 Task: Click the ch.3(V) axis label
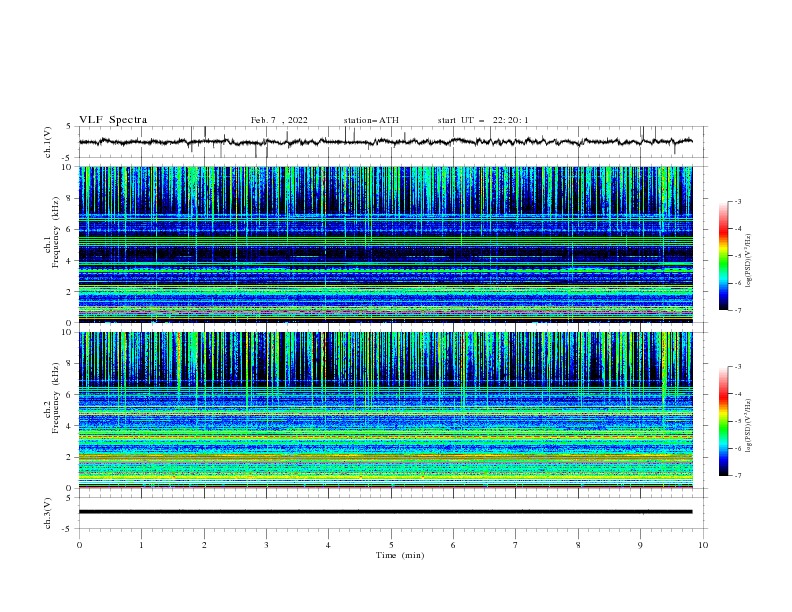(48, 513)
